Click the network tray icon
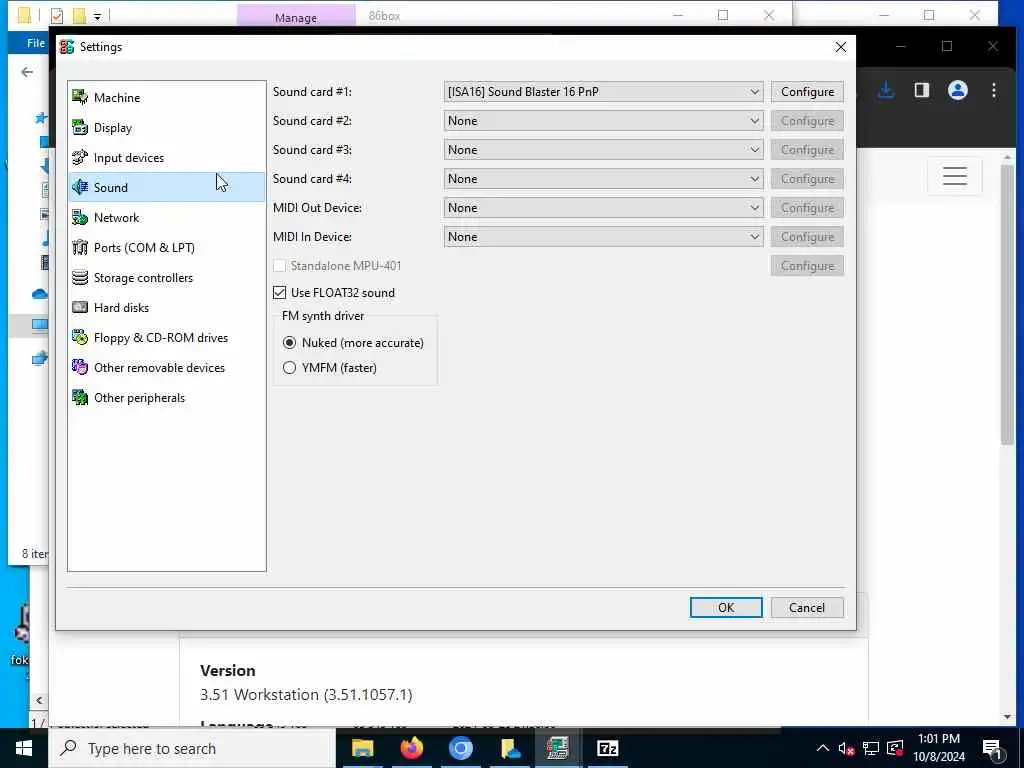 tap(871, 748)
